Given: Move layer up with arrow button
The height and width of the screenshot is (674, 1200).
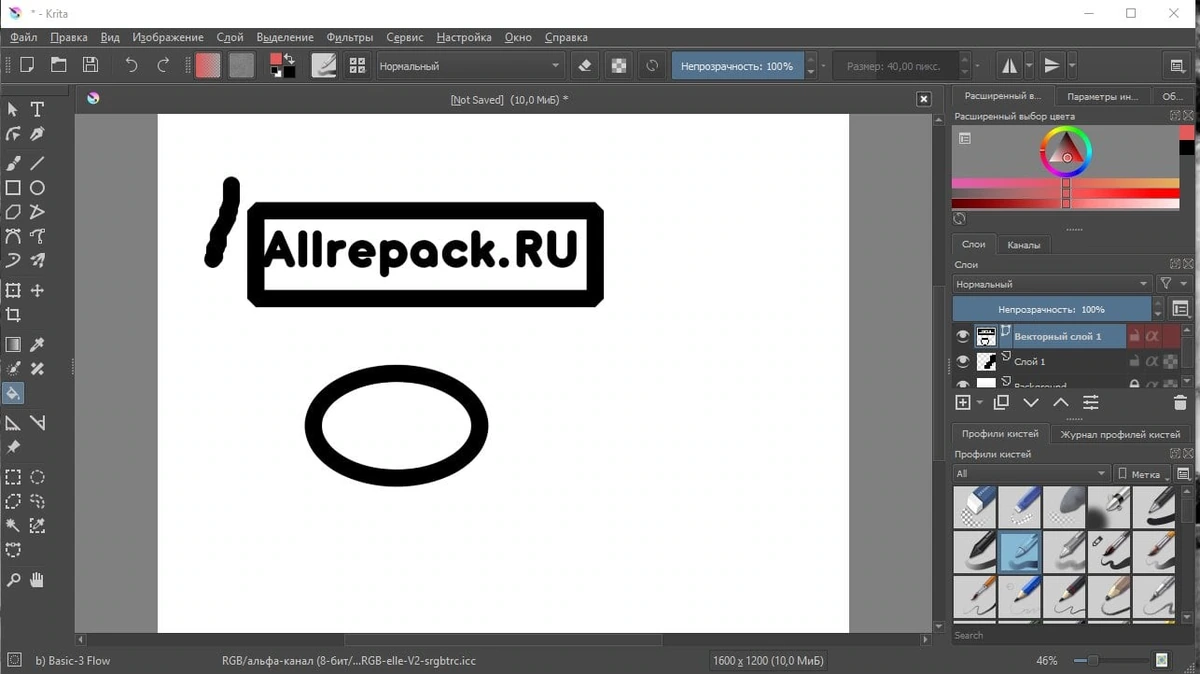Looking at the screenshot, I should point(1060,403).
